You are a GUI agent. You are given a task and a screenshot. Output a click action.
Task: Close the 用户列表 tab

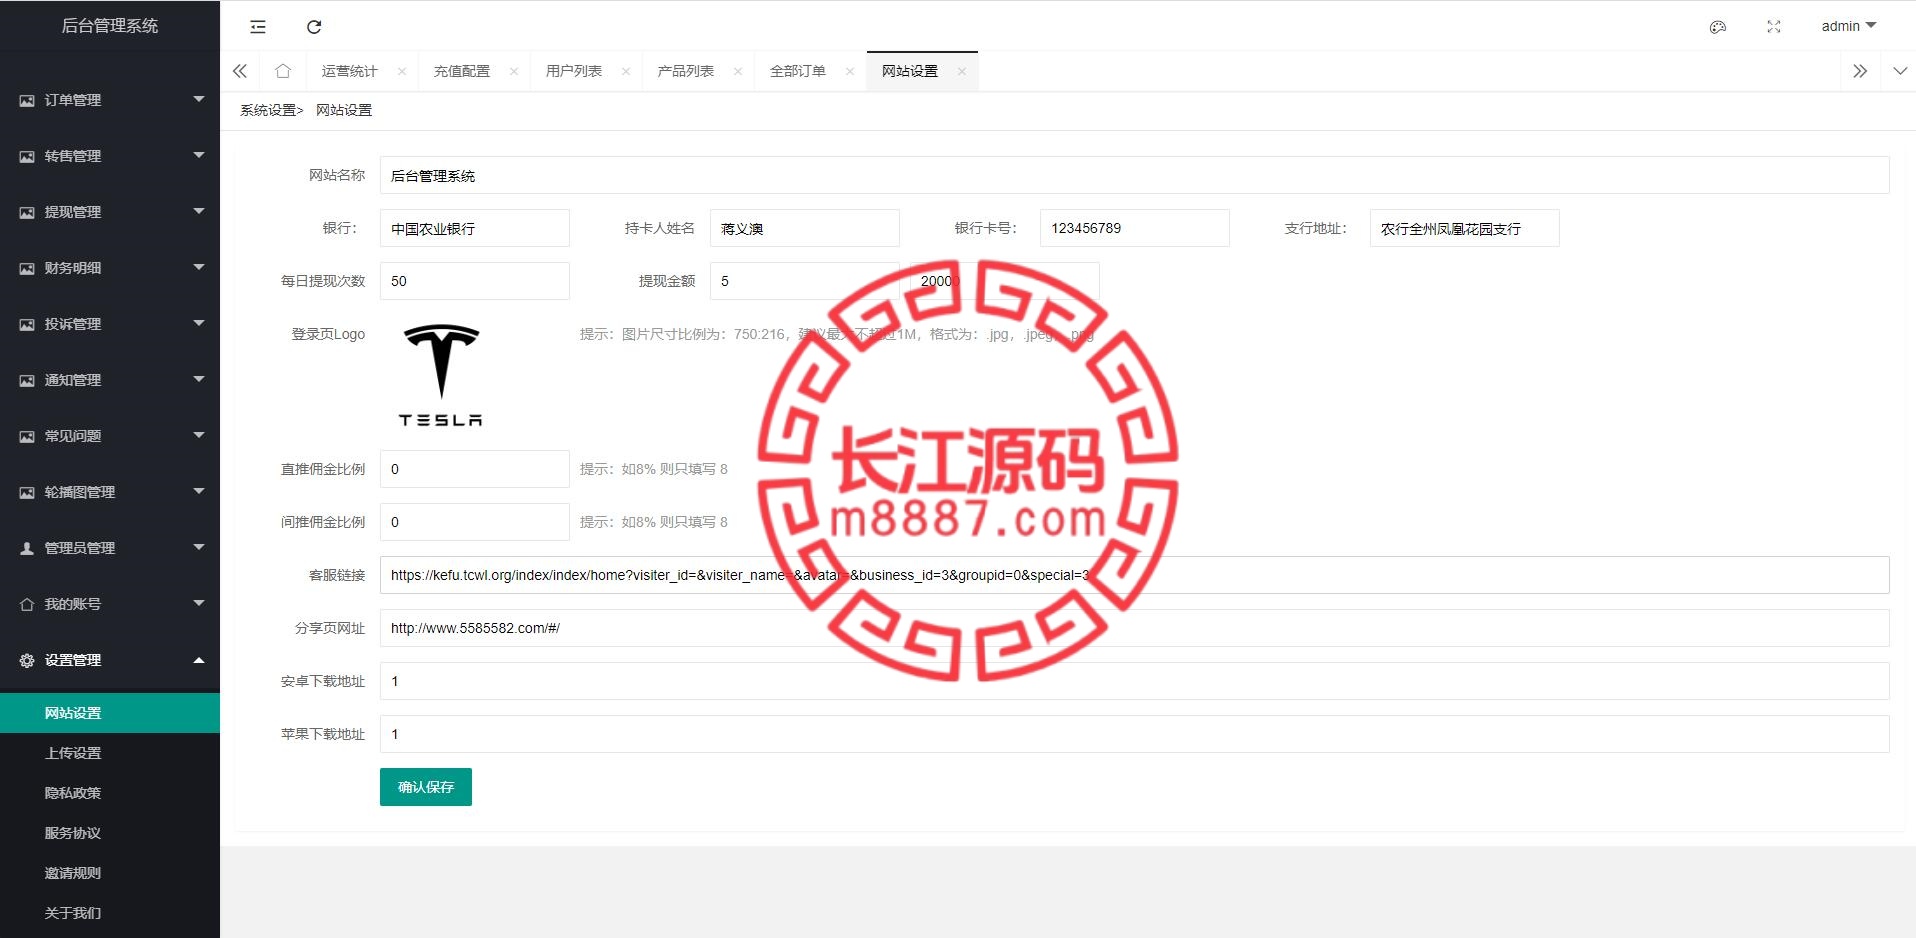point(626,71)
